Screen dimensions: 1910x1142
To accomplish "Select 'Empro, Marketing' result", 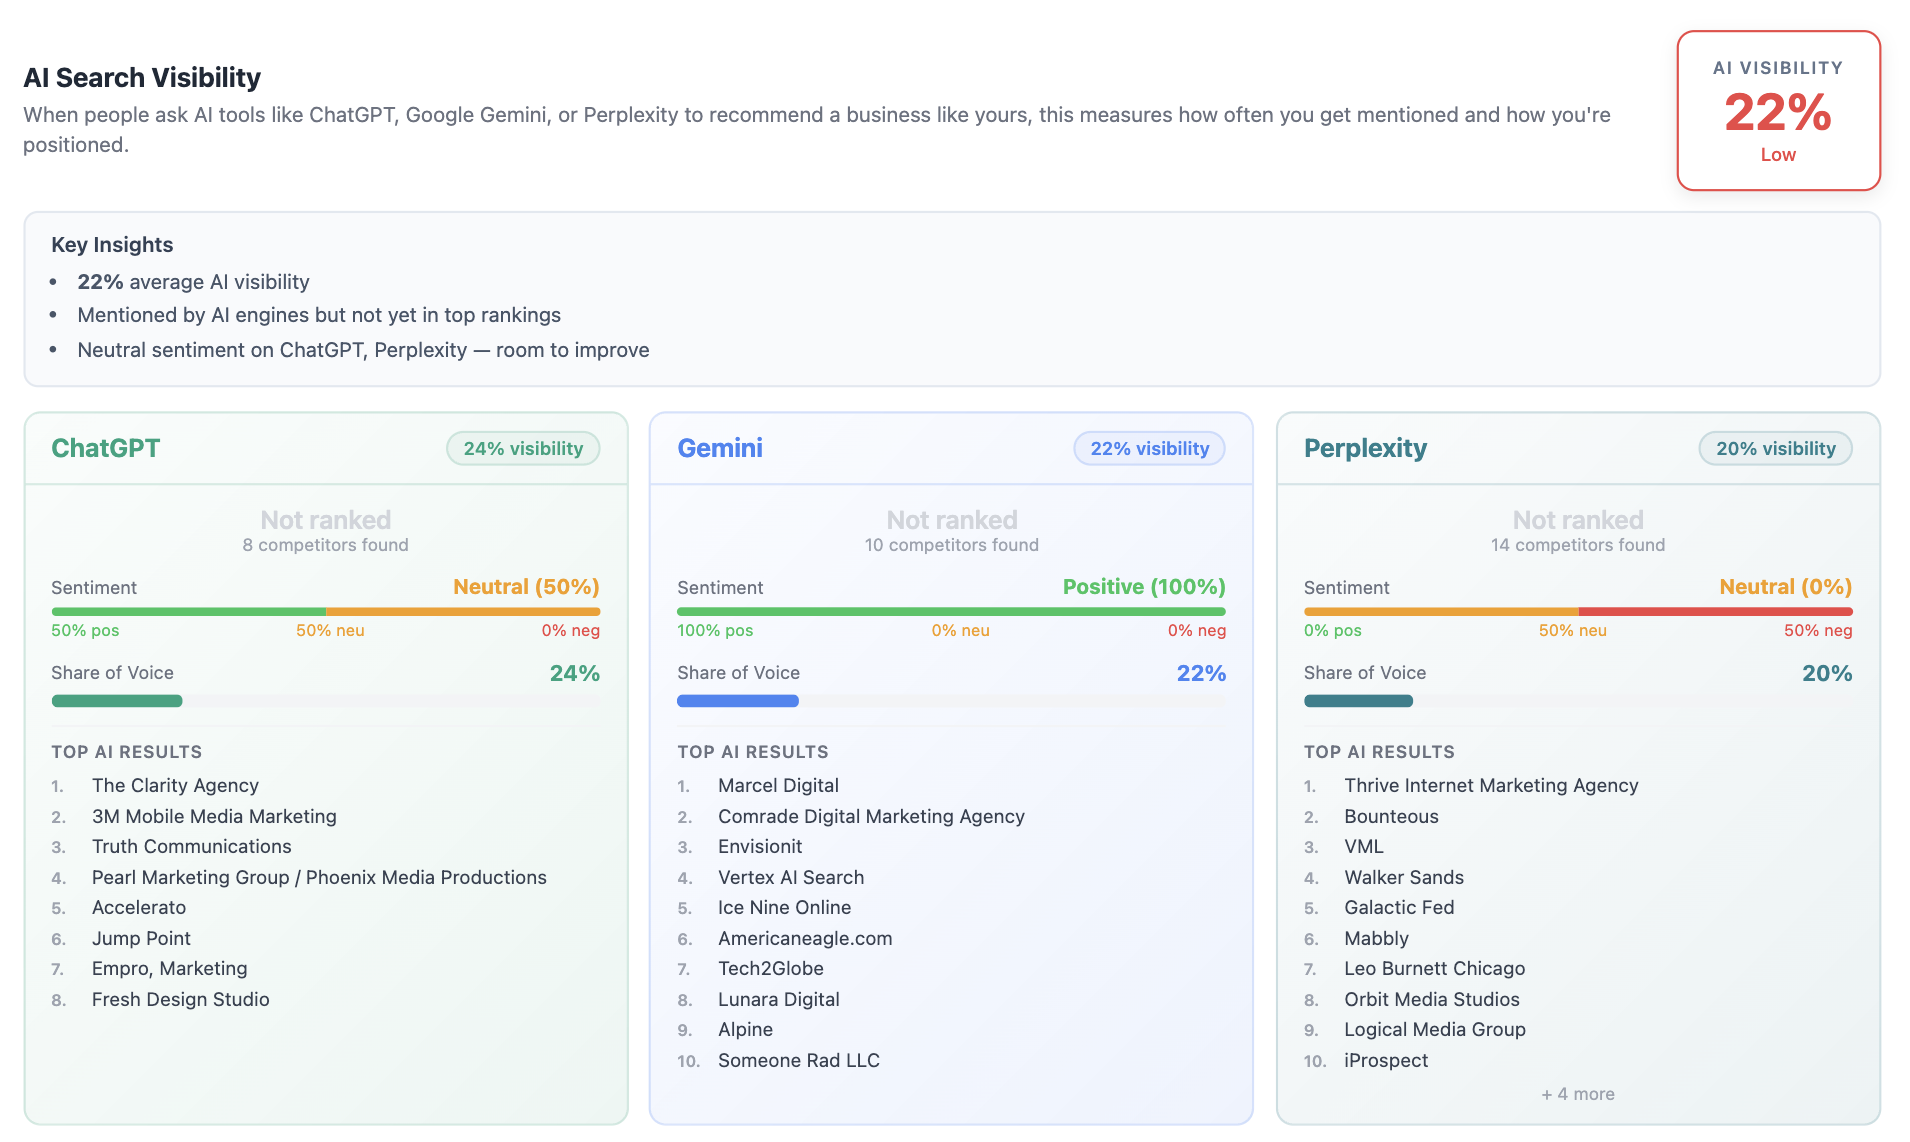I will click(x=169, y=969).
